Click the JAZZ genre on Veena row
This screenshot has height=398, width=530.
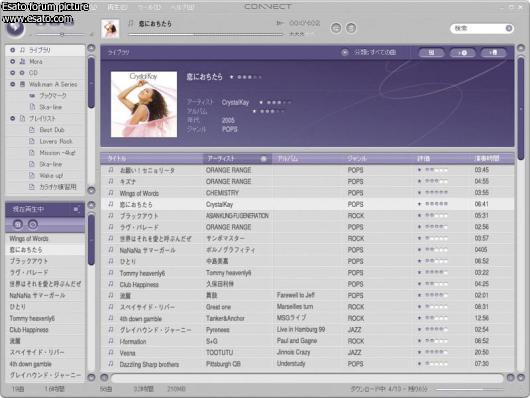[x=354, y=353]
